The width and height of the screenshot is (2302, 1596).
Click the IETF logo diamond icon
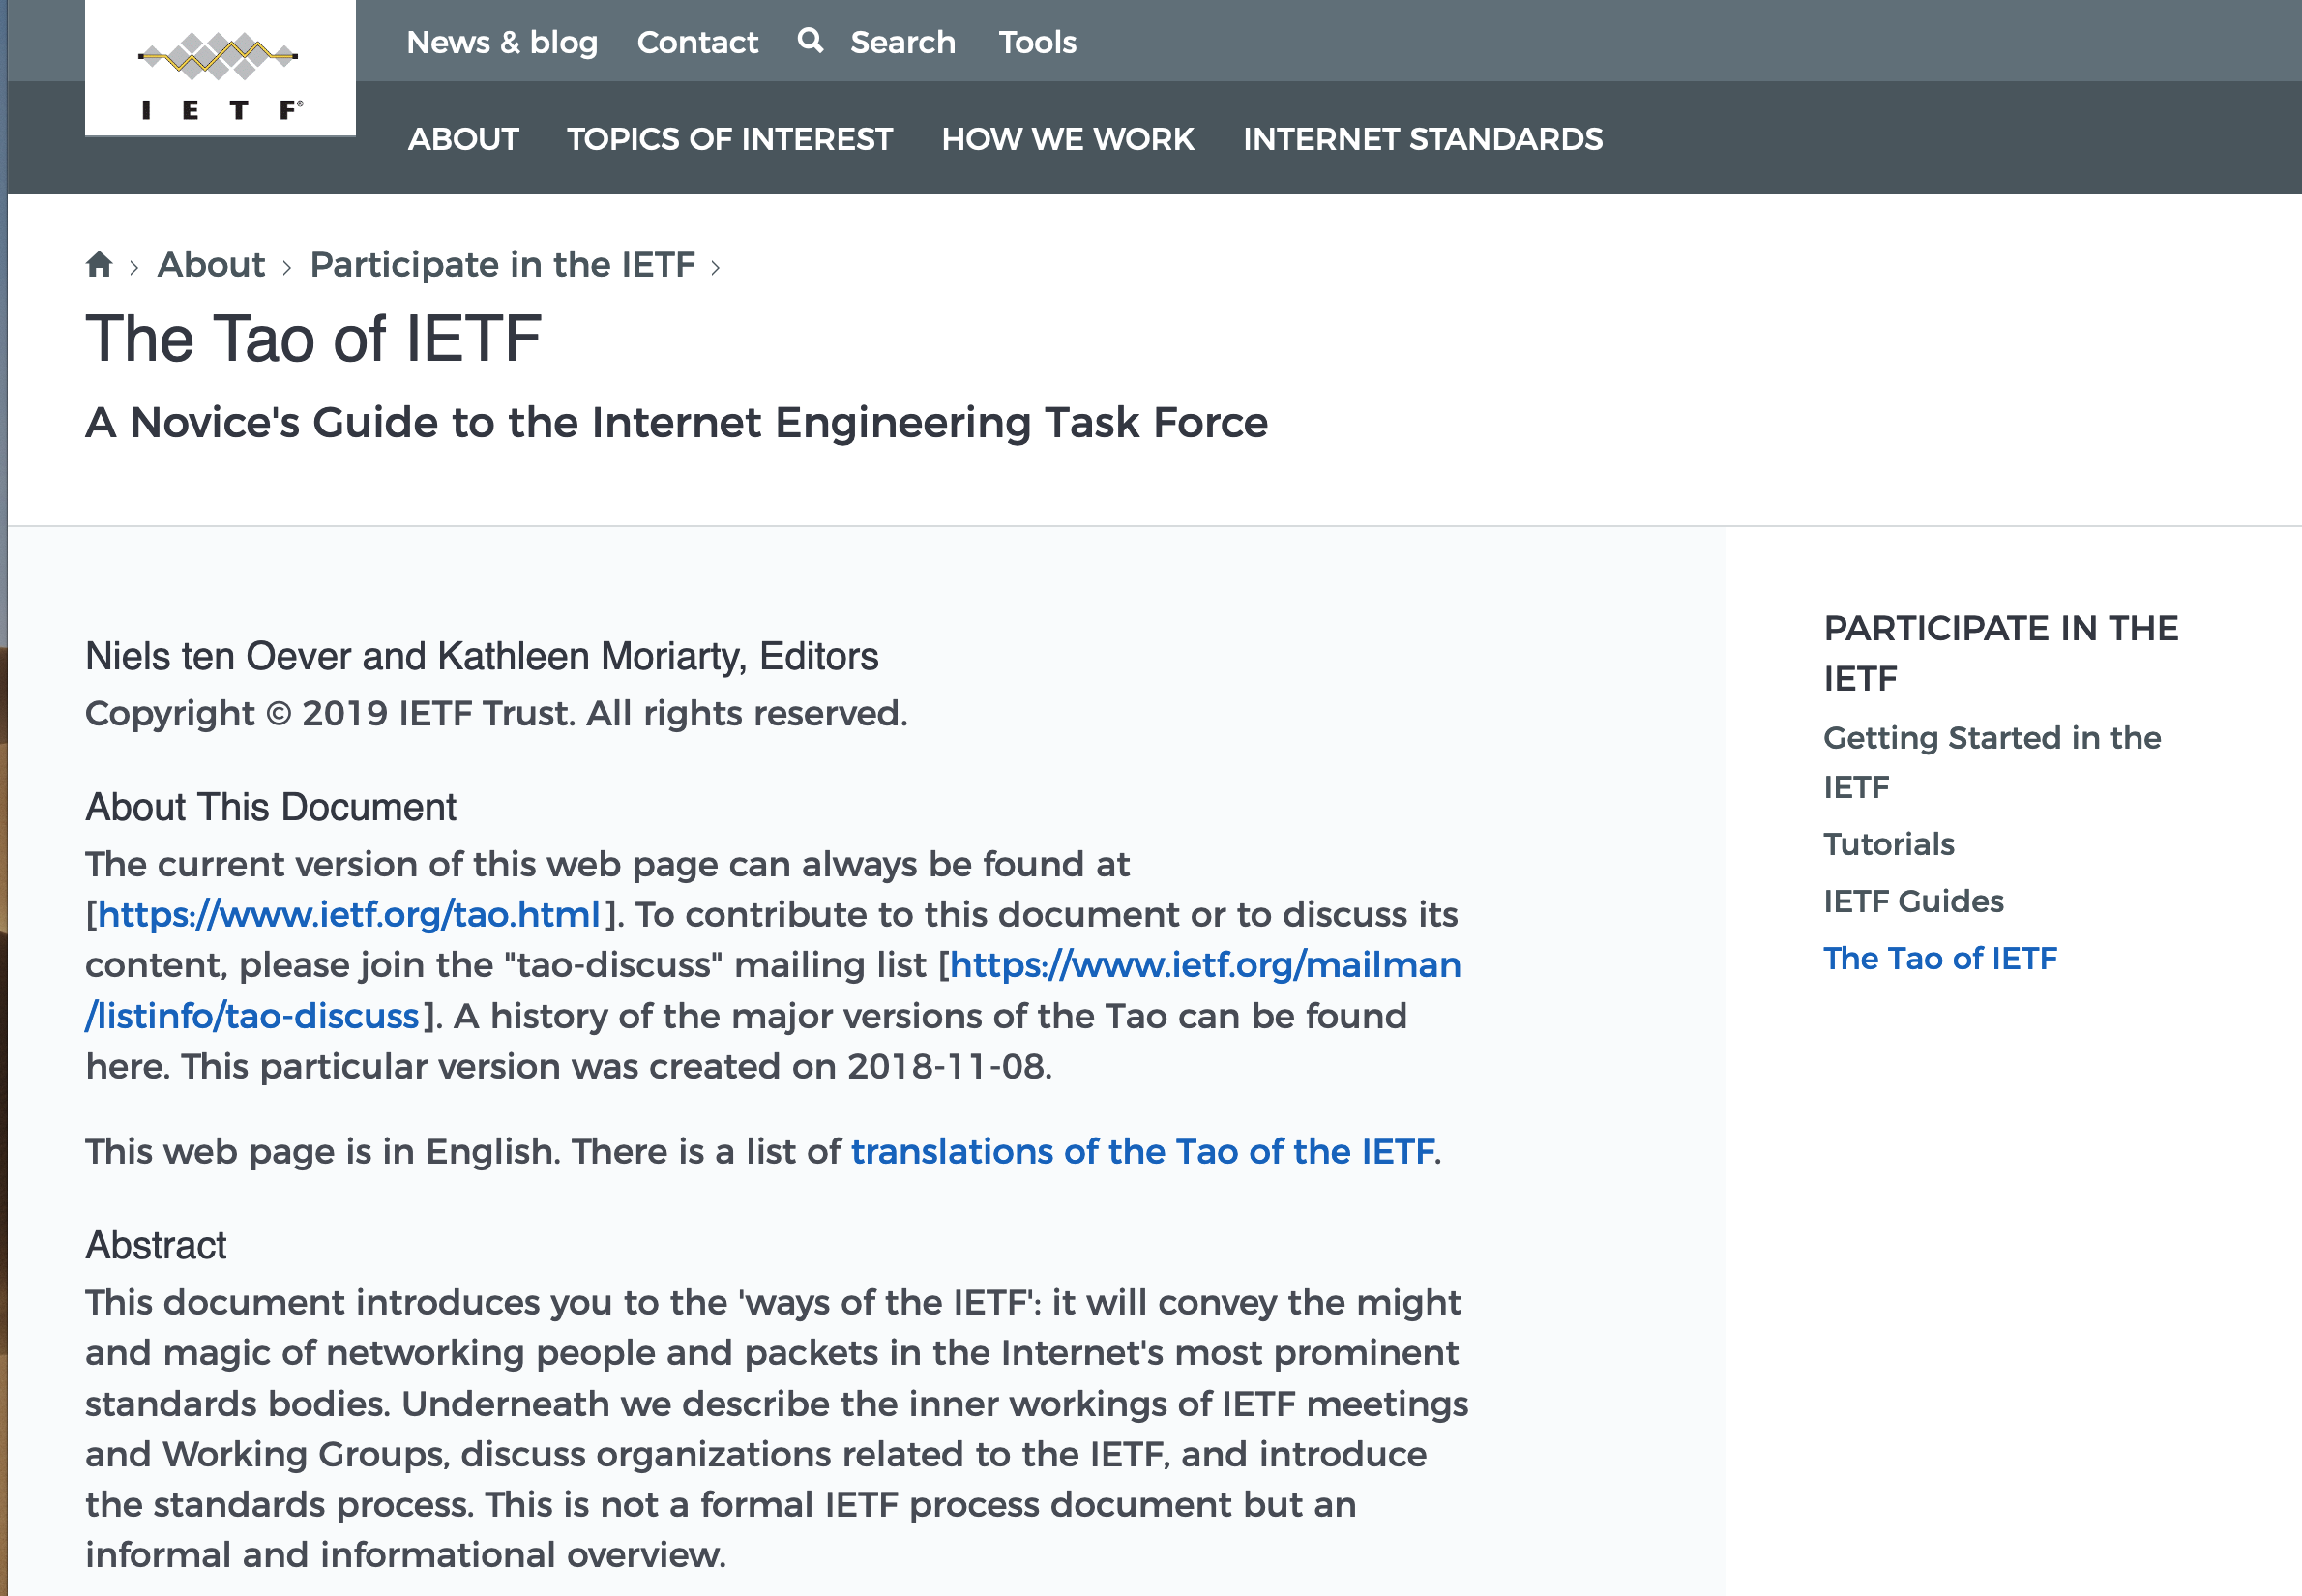[222, 54]
